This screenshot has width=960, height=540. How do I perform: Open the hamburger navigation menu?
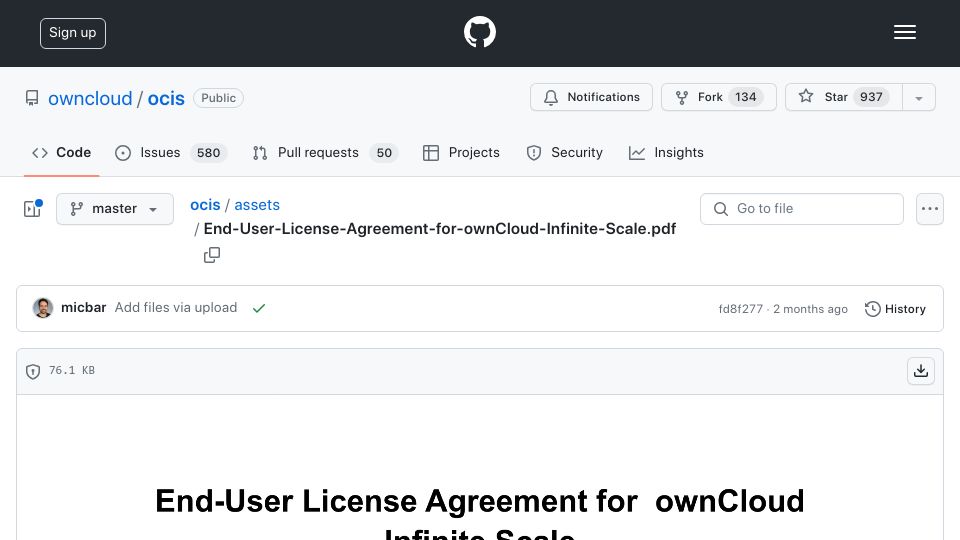pyautogui.click(x=904, y=32)
